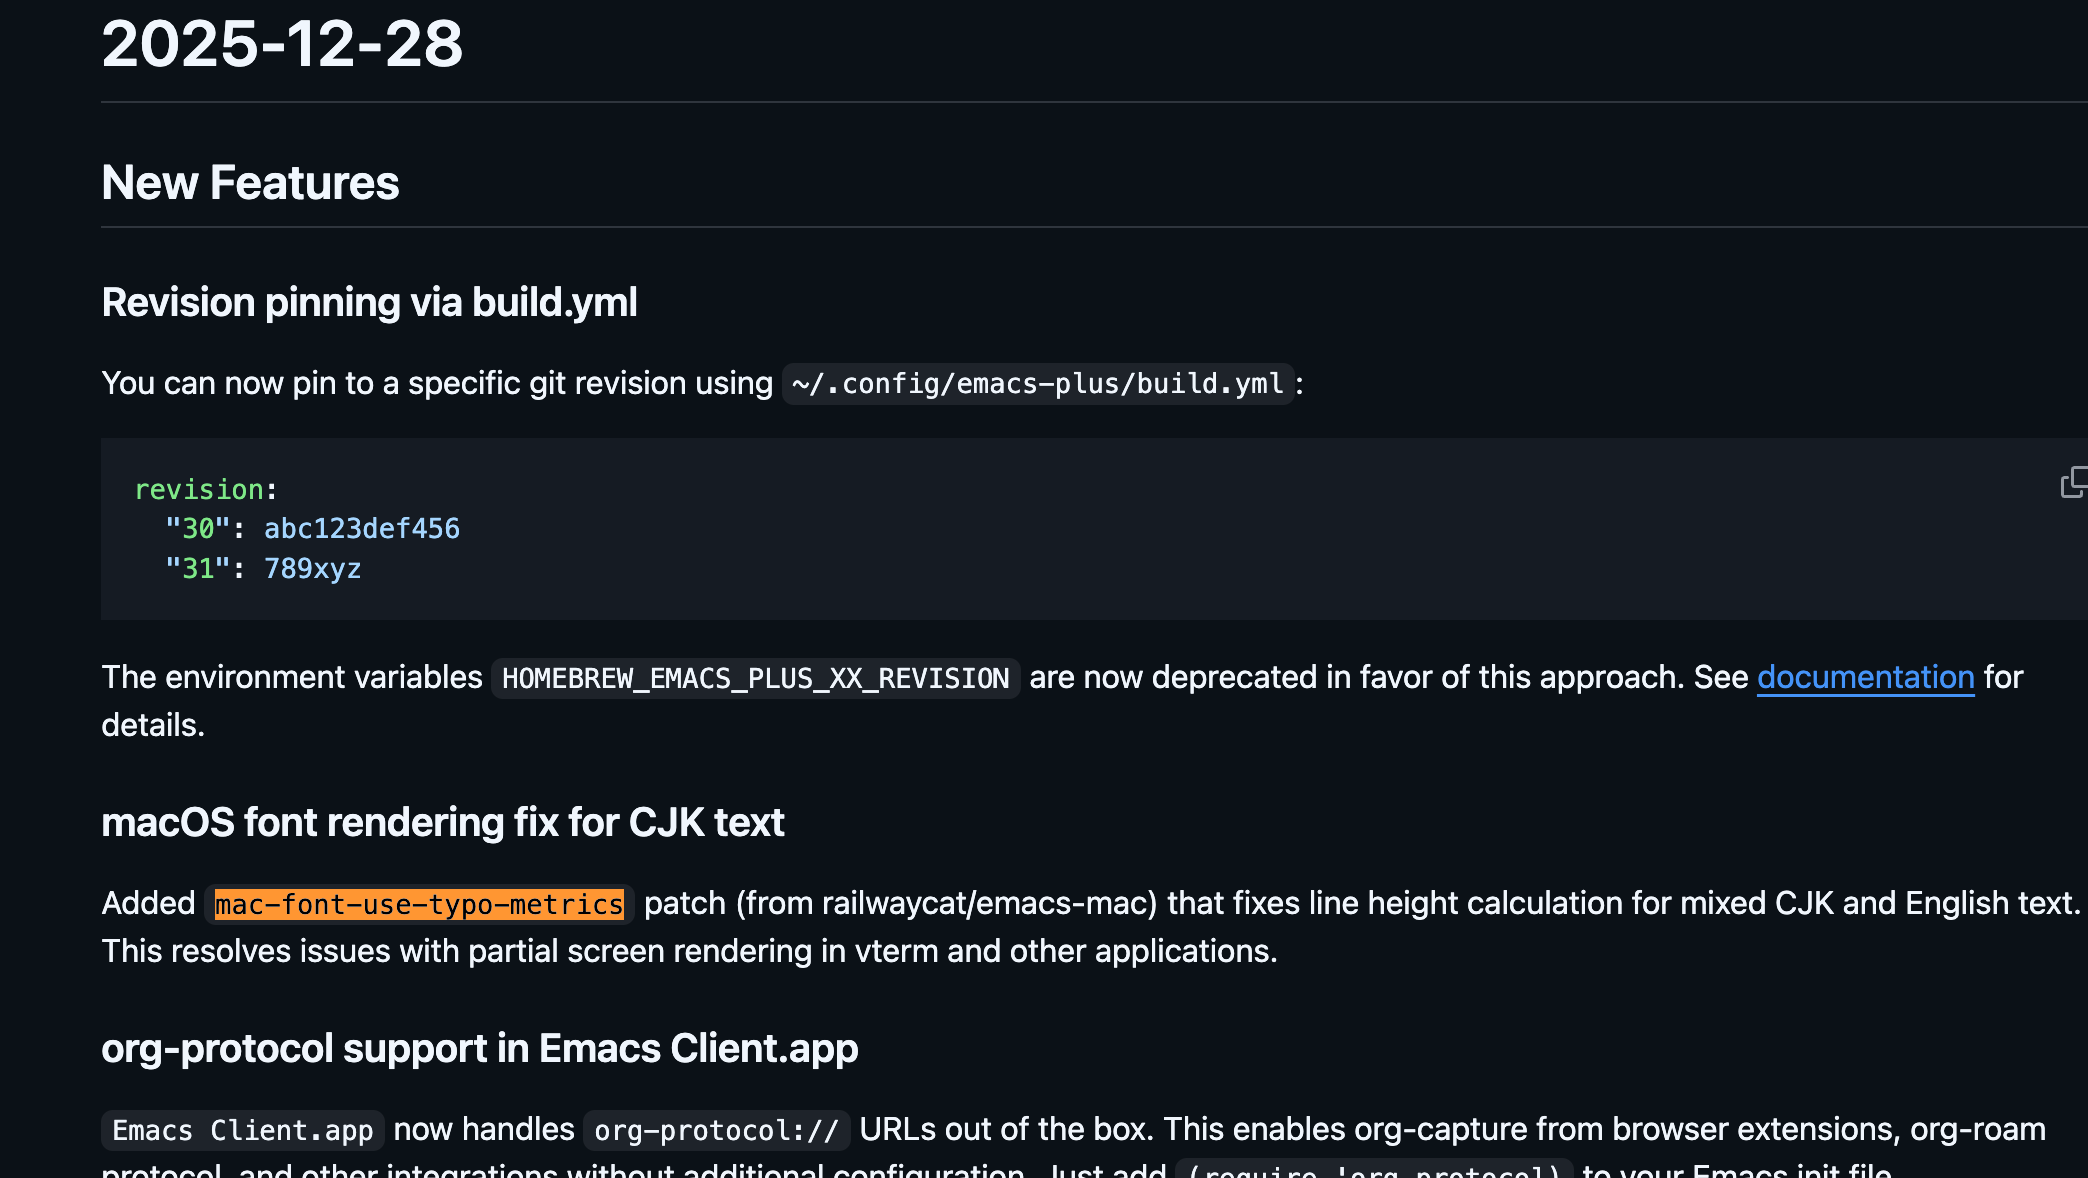Click the "31" key in code block
The height and width of the screenshot is (1178, 2088).
point(197,569)
